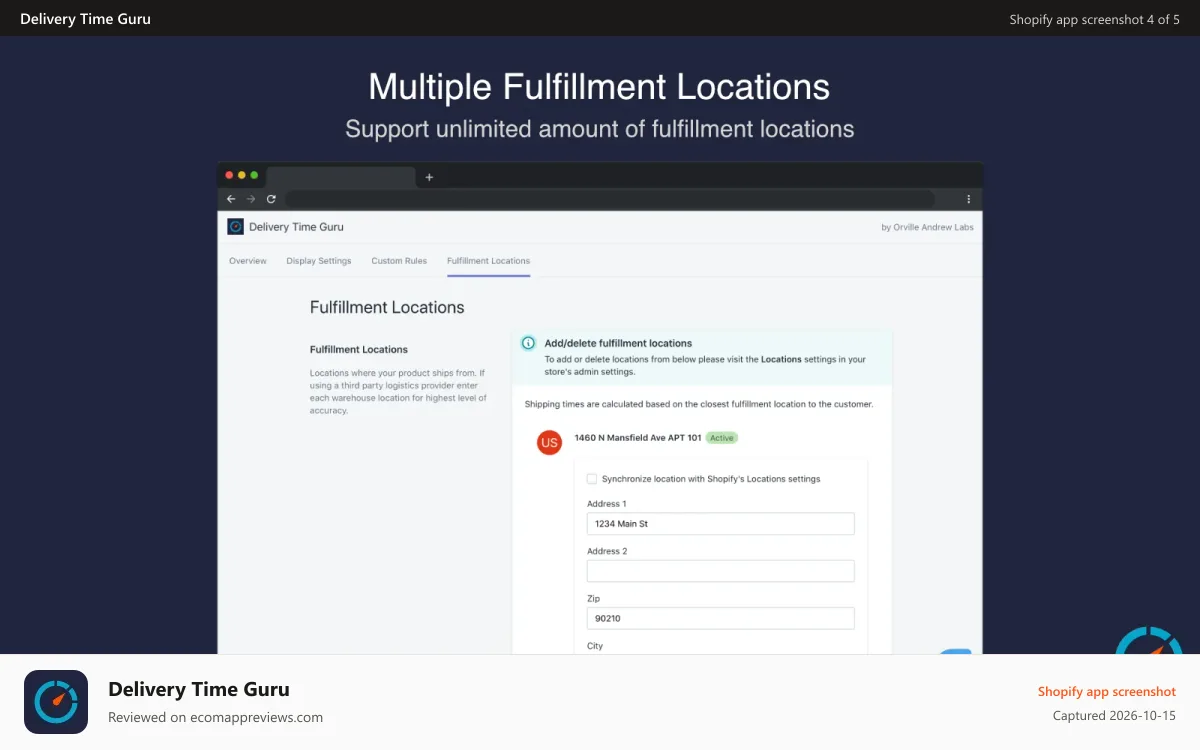
Task: Click the Delivery Time Guru footer app icon
Action: (56, 702)
